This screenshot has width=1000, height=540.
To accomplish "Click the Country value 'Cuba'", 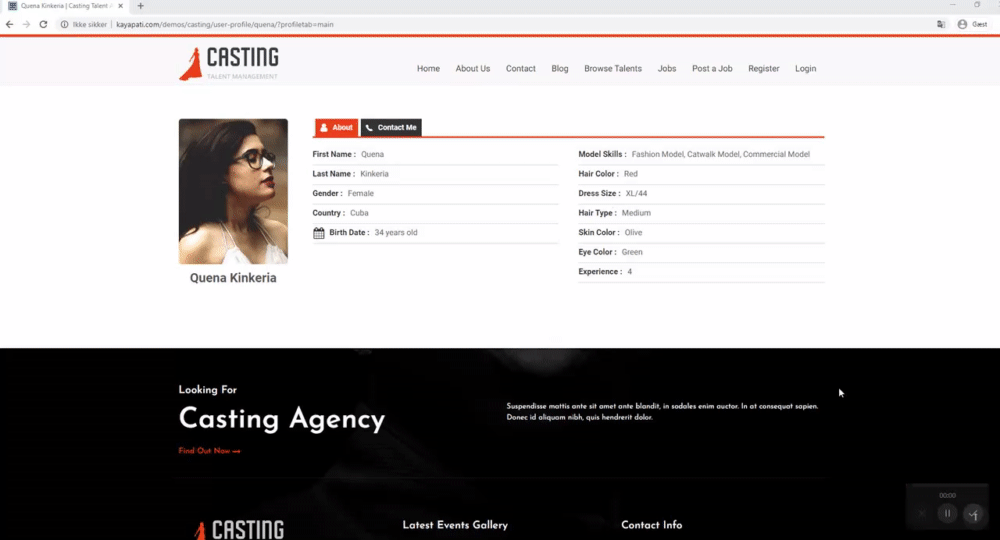I will (x=359, y=213).
